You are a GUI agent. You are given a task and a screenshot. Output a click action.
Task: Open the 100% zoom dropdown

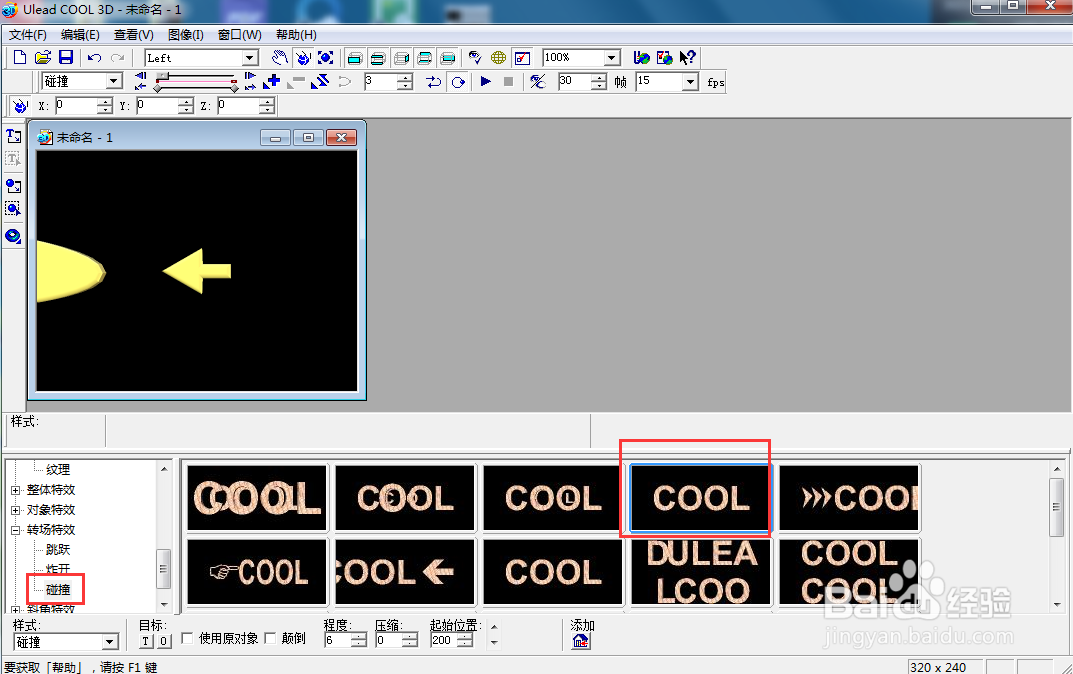pyautogui.click(x=612, y=57)
